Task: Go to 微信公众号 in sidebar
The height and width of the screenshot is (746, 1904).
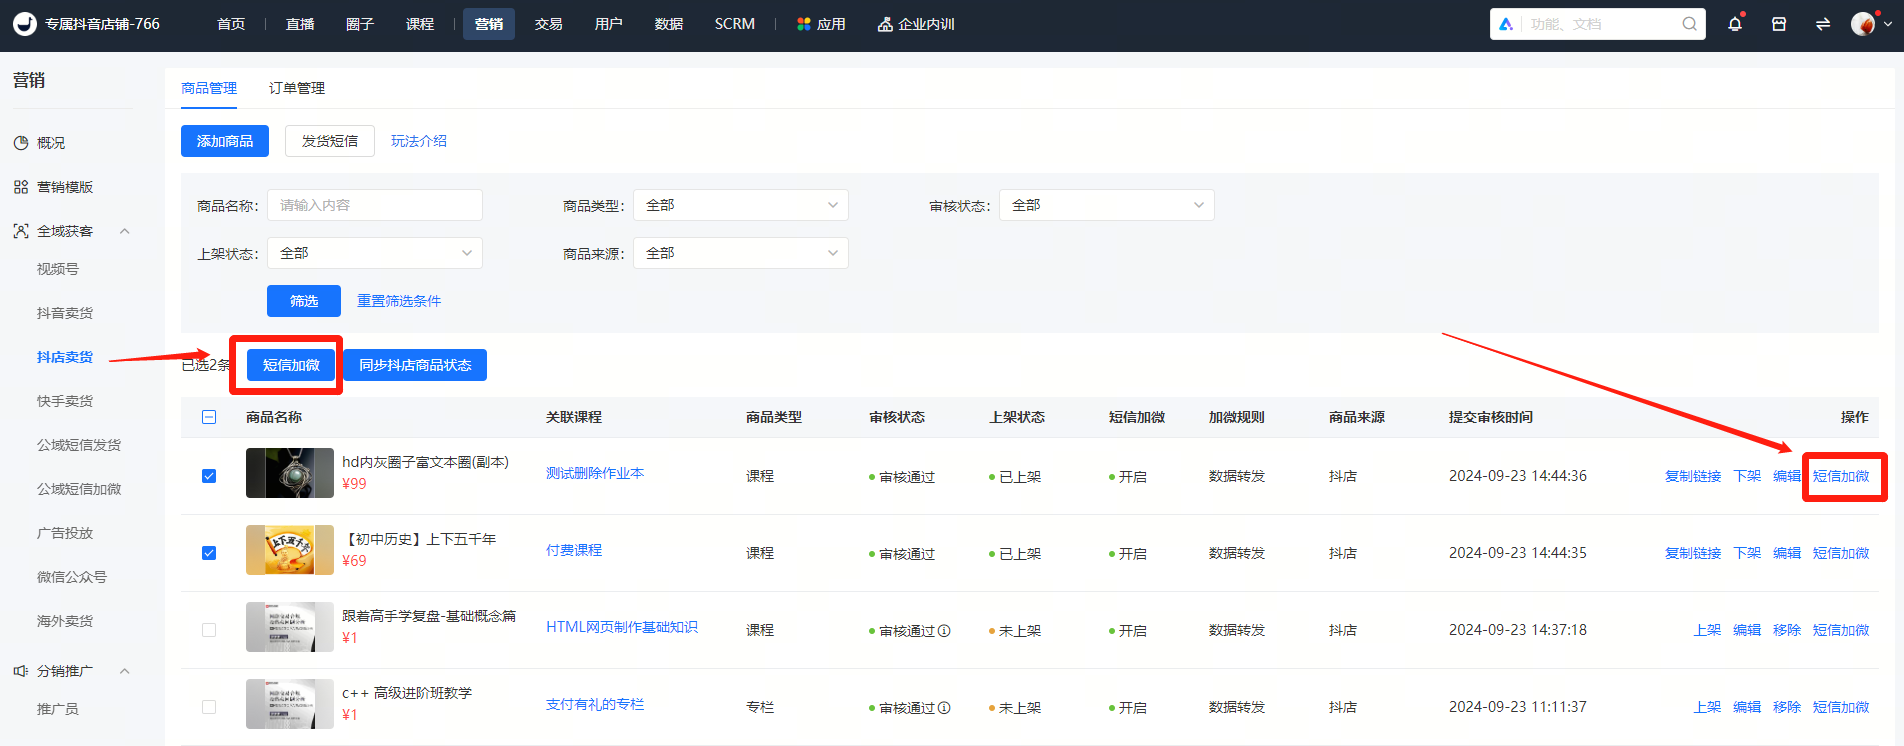Action: (x=72, y=577)
